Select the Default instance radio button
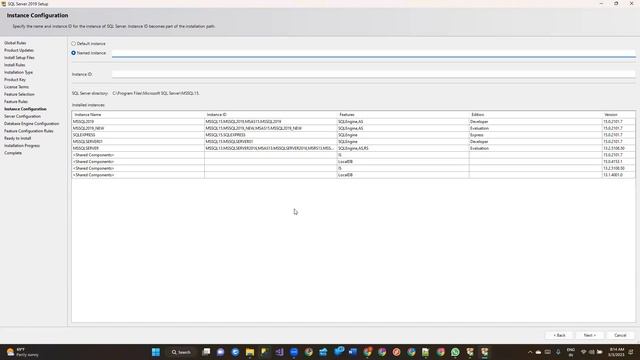The height and width of the screenshot is (360, 640). 73,43
